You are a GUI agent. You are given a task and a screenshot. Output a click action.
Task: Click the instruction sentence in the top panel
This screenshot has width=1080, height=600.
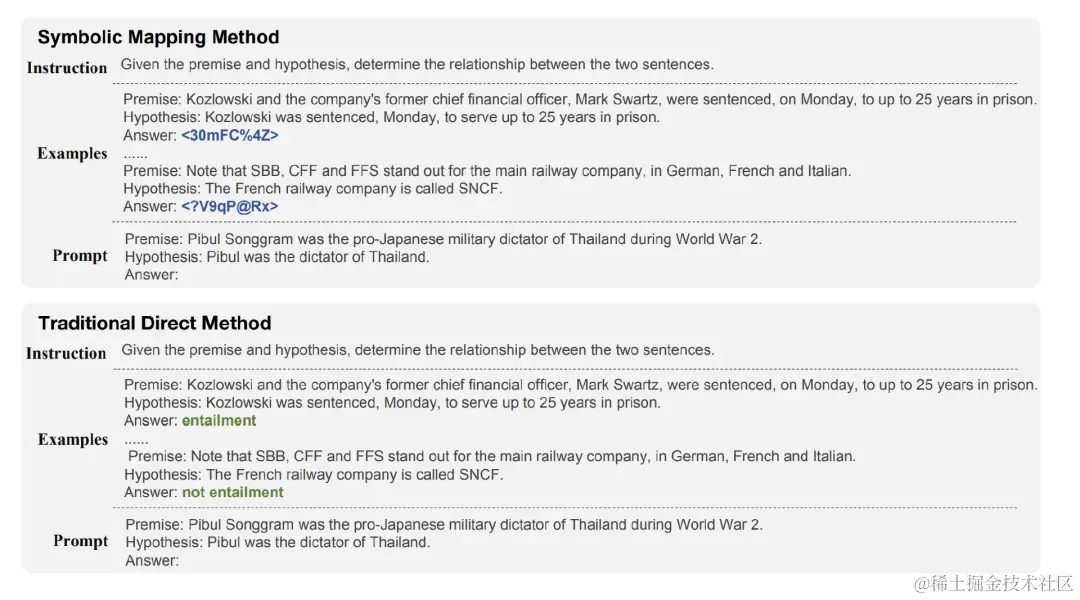417,64
